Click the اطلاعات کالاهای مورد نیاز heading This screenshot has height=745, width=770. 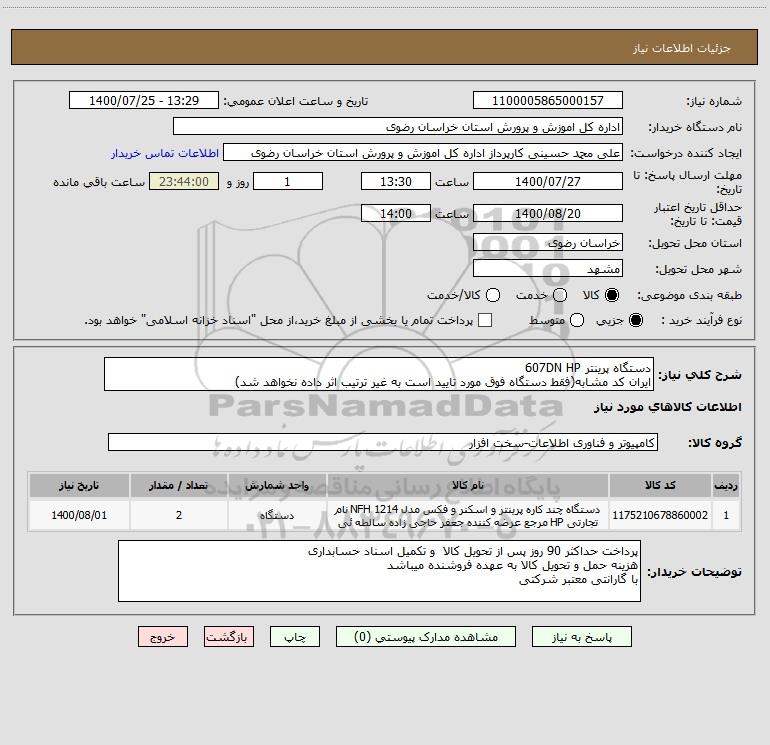click(668, 407)
